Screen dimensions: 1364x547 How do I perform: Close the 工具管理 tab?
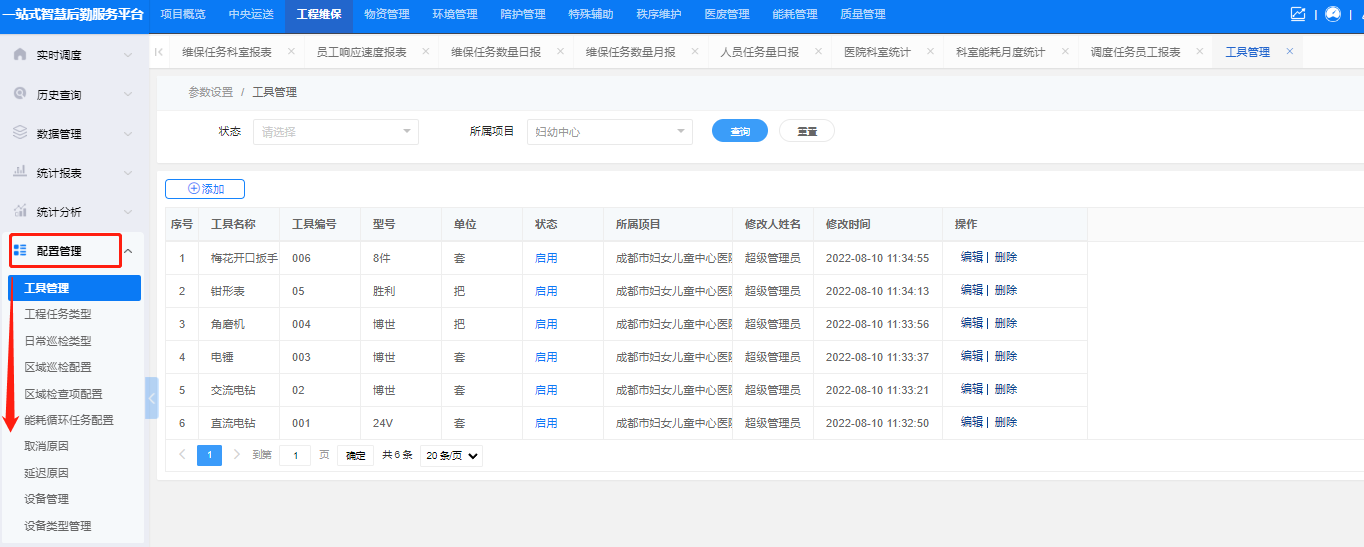(1289, 51)
